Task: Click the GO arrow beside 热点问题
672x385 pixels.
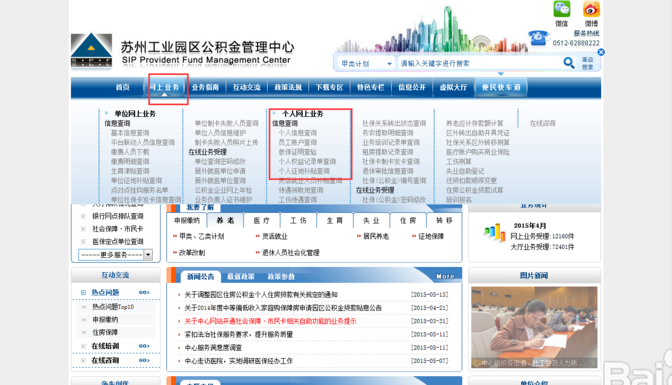Action: coord(144,292)
